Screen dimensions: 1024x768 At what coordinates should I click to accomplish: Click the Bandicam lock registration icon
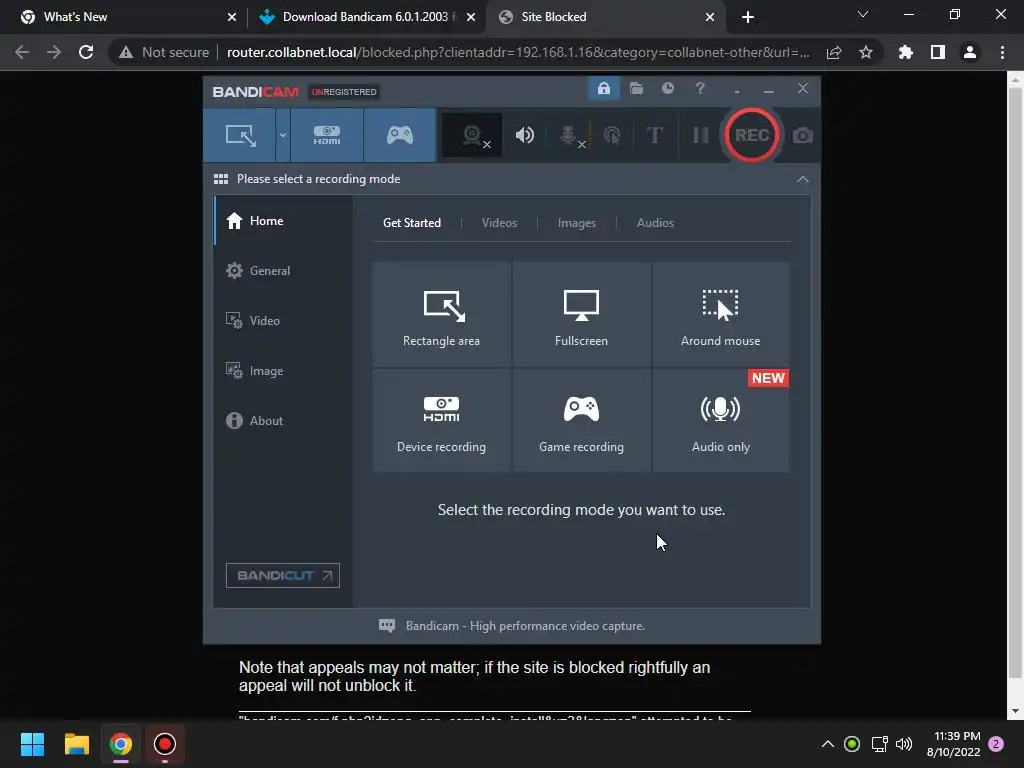[x=603, y=88]
